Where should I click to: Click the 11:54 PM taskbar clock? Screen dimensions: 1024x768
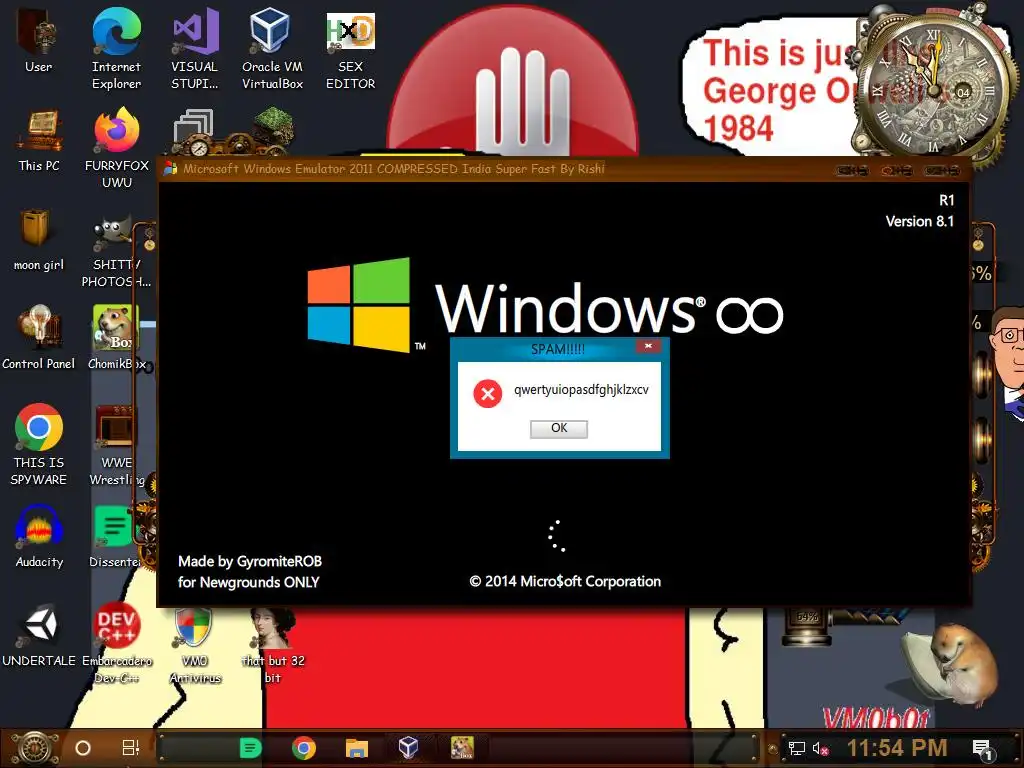click(897, 748)
